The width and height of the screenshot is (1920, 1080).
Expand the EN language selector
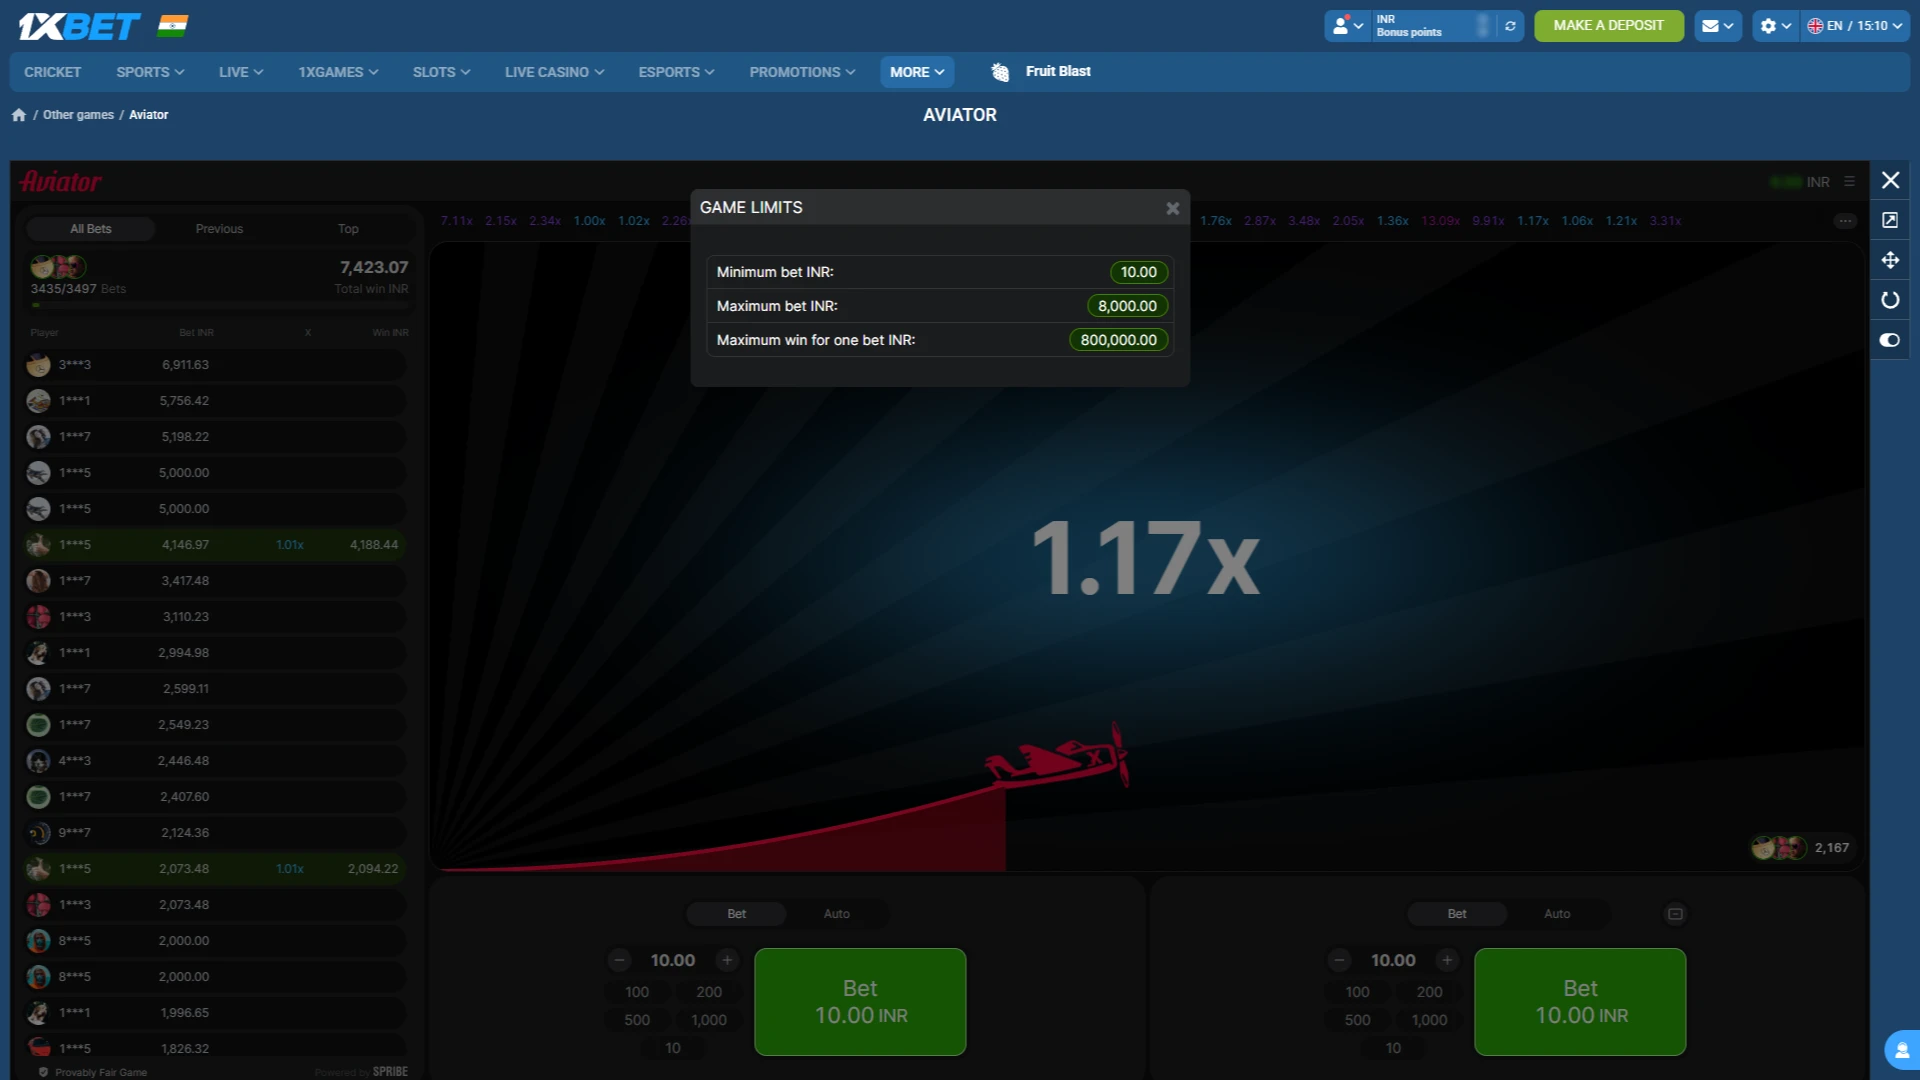click(1855, 25)
